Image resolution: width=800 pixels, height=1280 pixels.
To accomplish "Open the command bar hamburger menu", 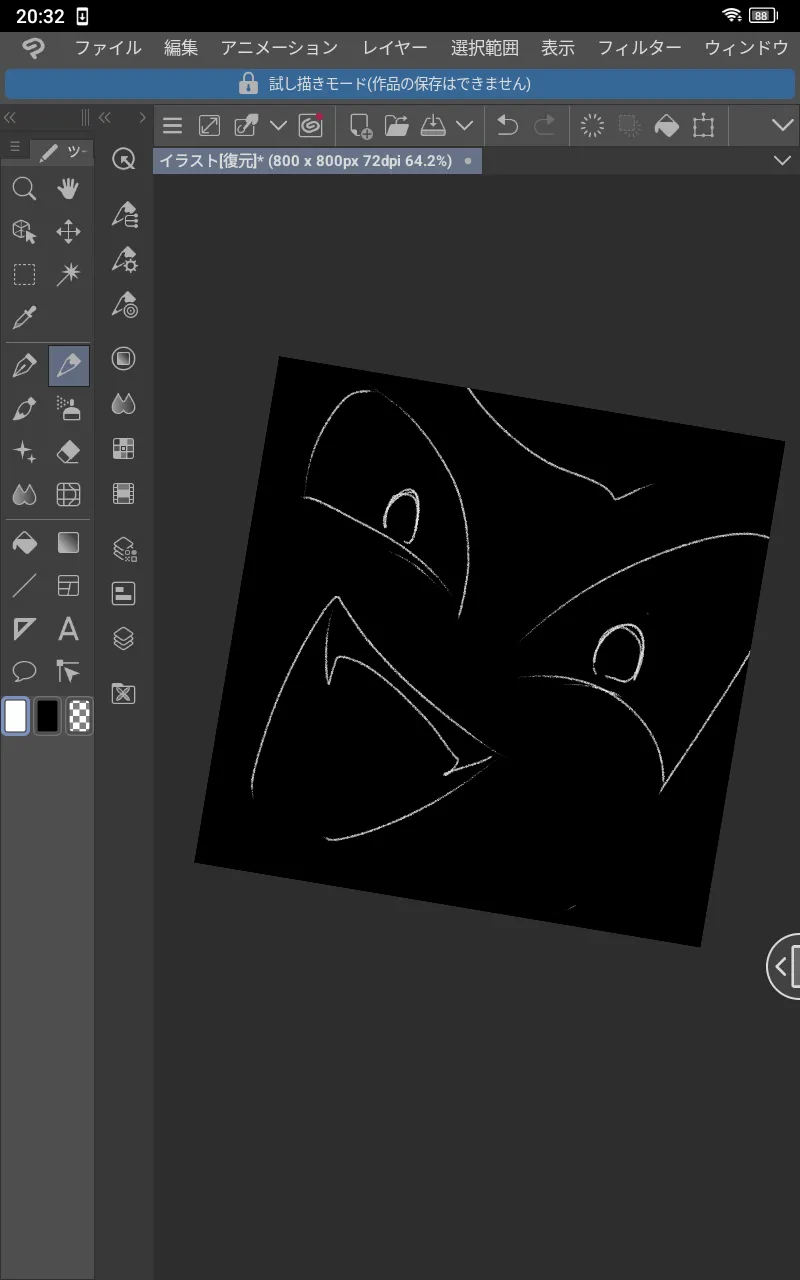I will tap(173, 126).
